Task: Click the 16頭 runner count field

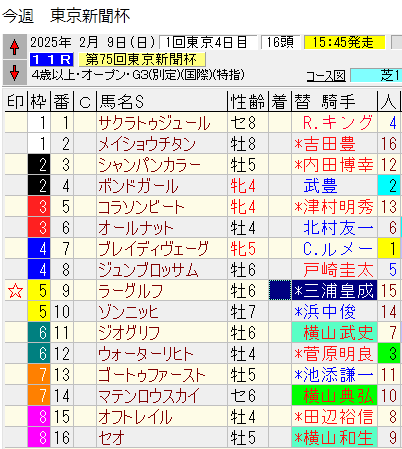Action: click(x=280, y=42)
